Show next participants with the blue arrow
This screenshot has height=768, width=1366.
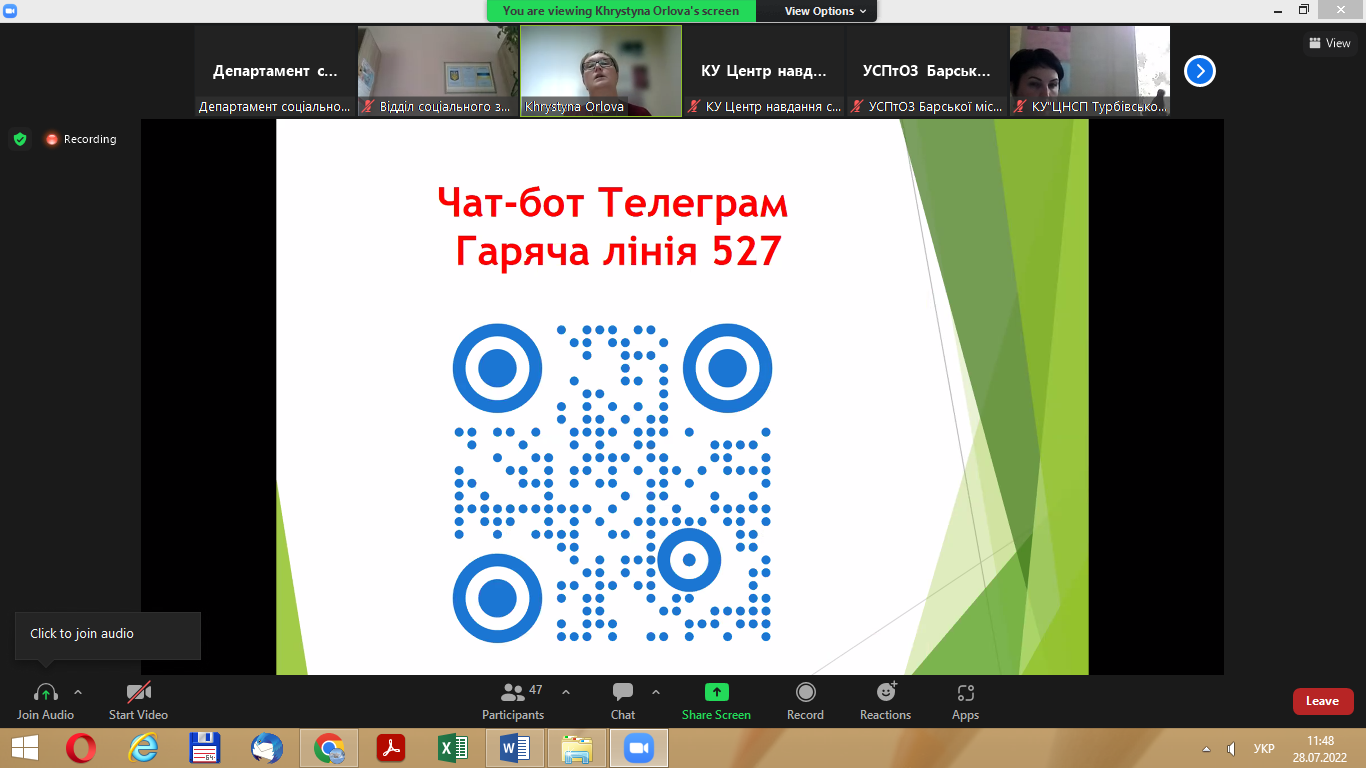tap(1200, 71)
